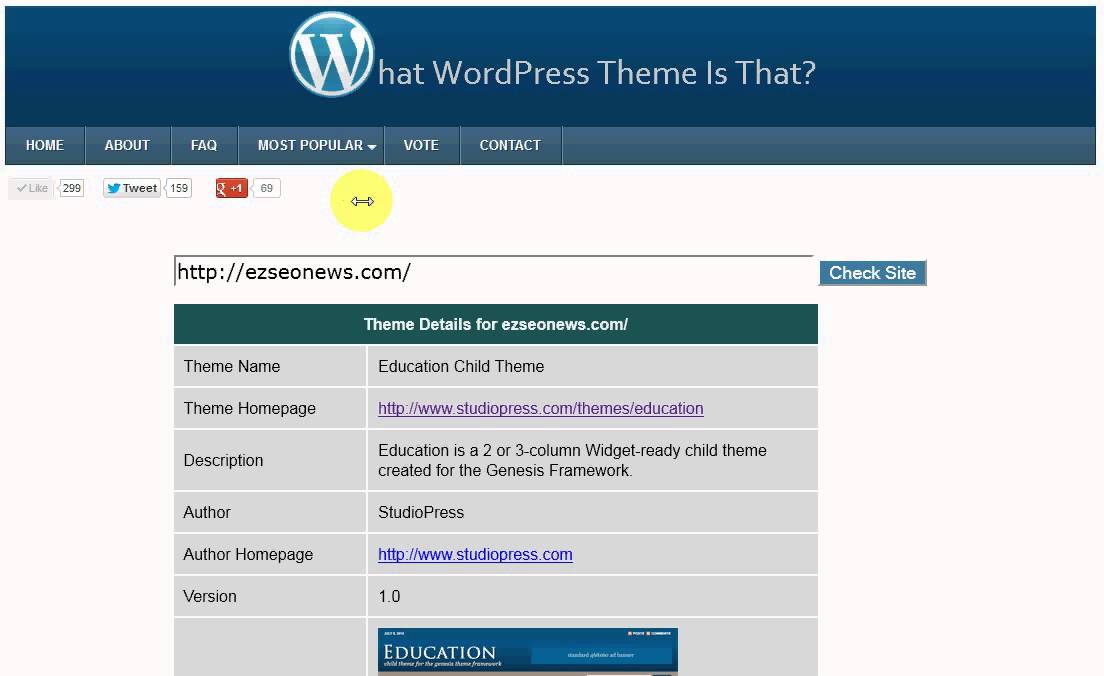Open the VOTE page
The width and height of the screenshot is (1104, 676).
pyautogui.click(x=422, y=145)
